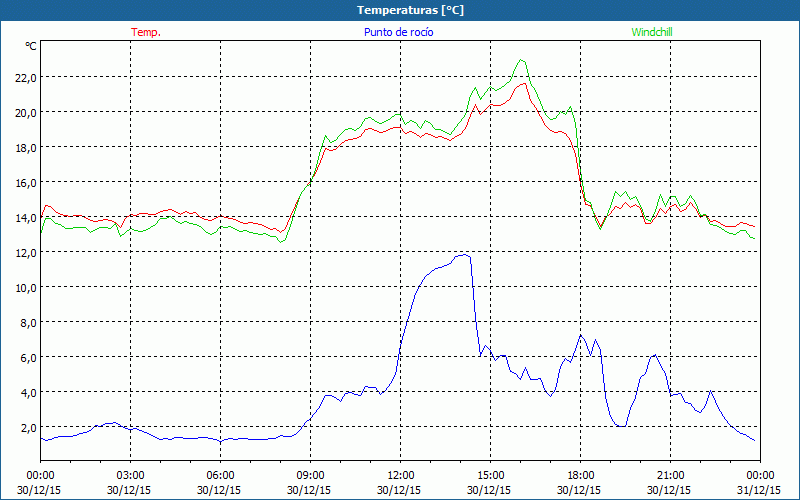Click the 6,0 y-axis value
The width and height of the screenshot is (800, 500).
pyautogui.click(x=28, y=358)
